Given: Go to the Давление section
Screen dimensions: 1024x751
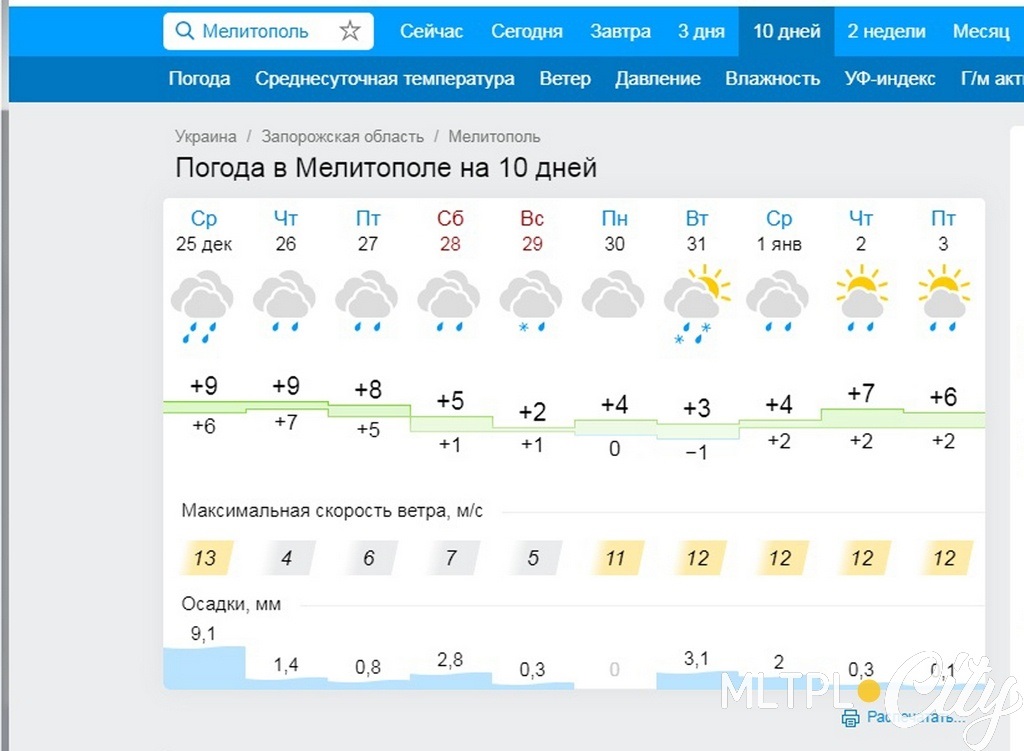Looking at the screenshot, I should (658, 78).
